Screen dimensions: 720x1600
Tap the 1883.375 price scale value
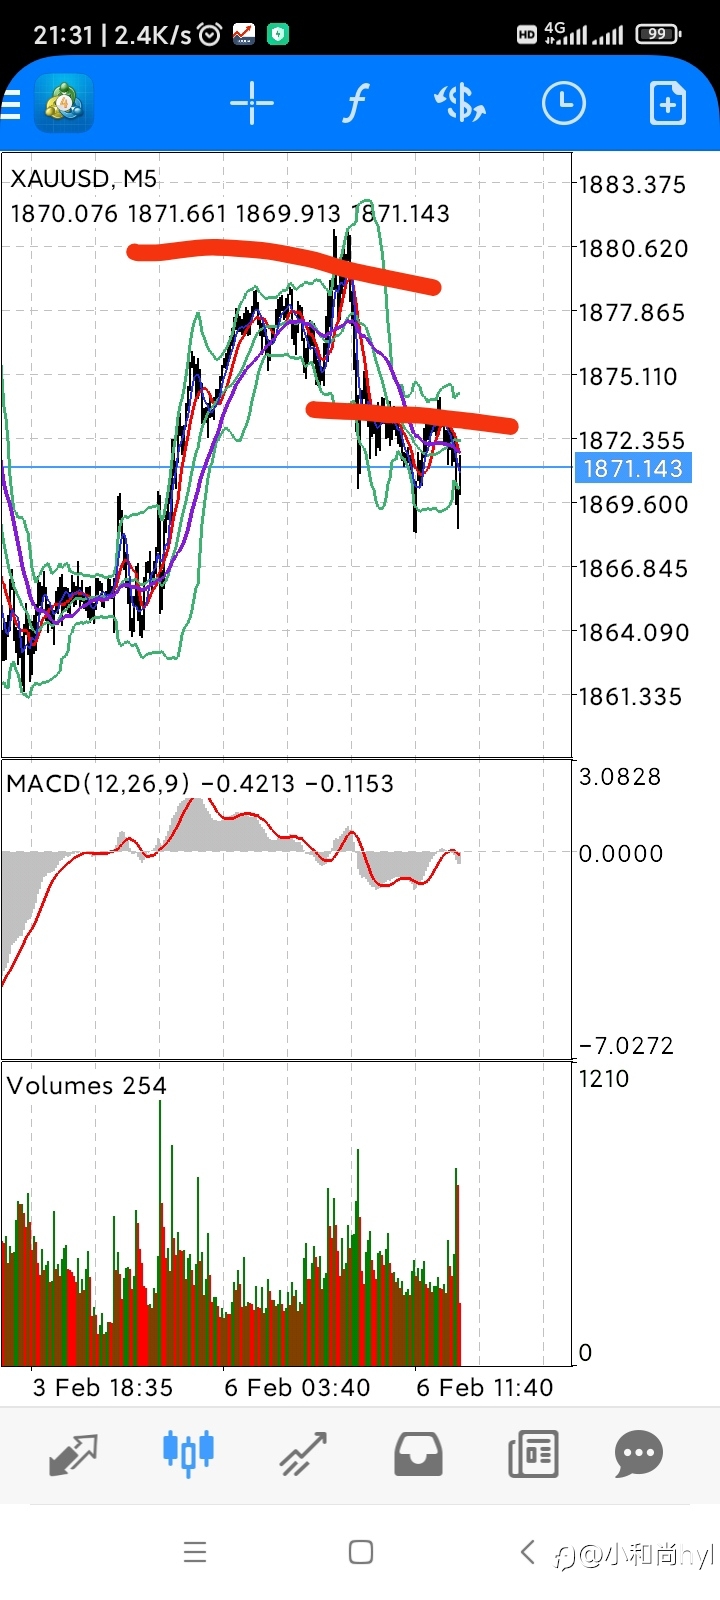(x=633, y=185)
